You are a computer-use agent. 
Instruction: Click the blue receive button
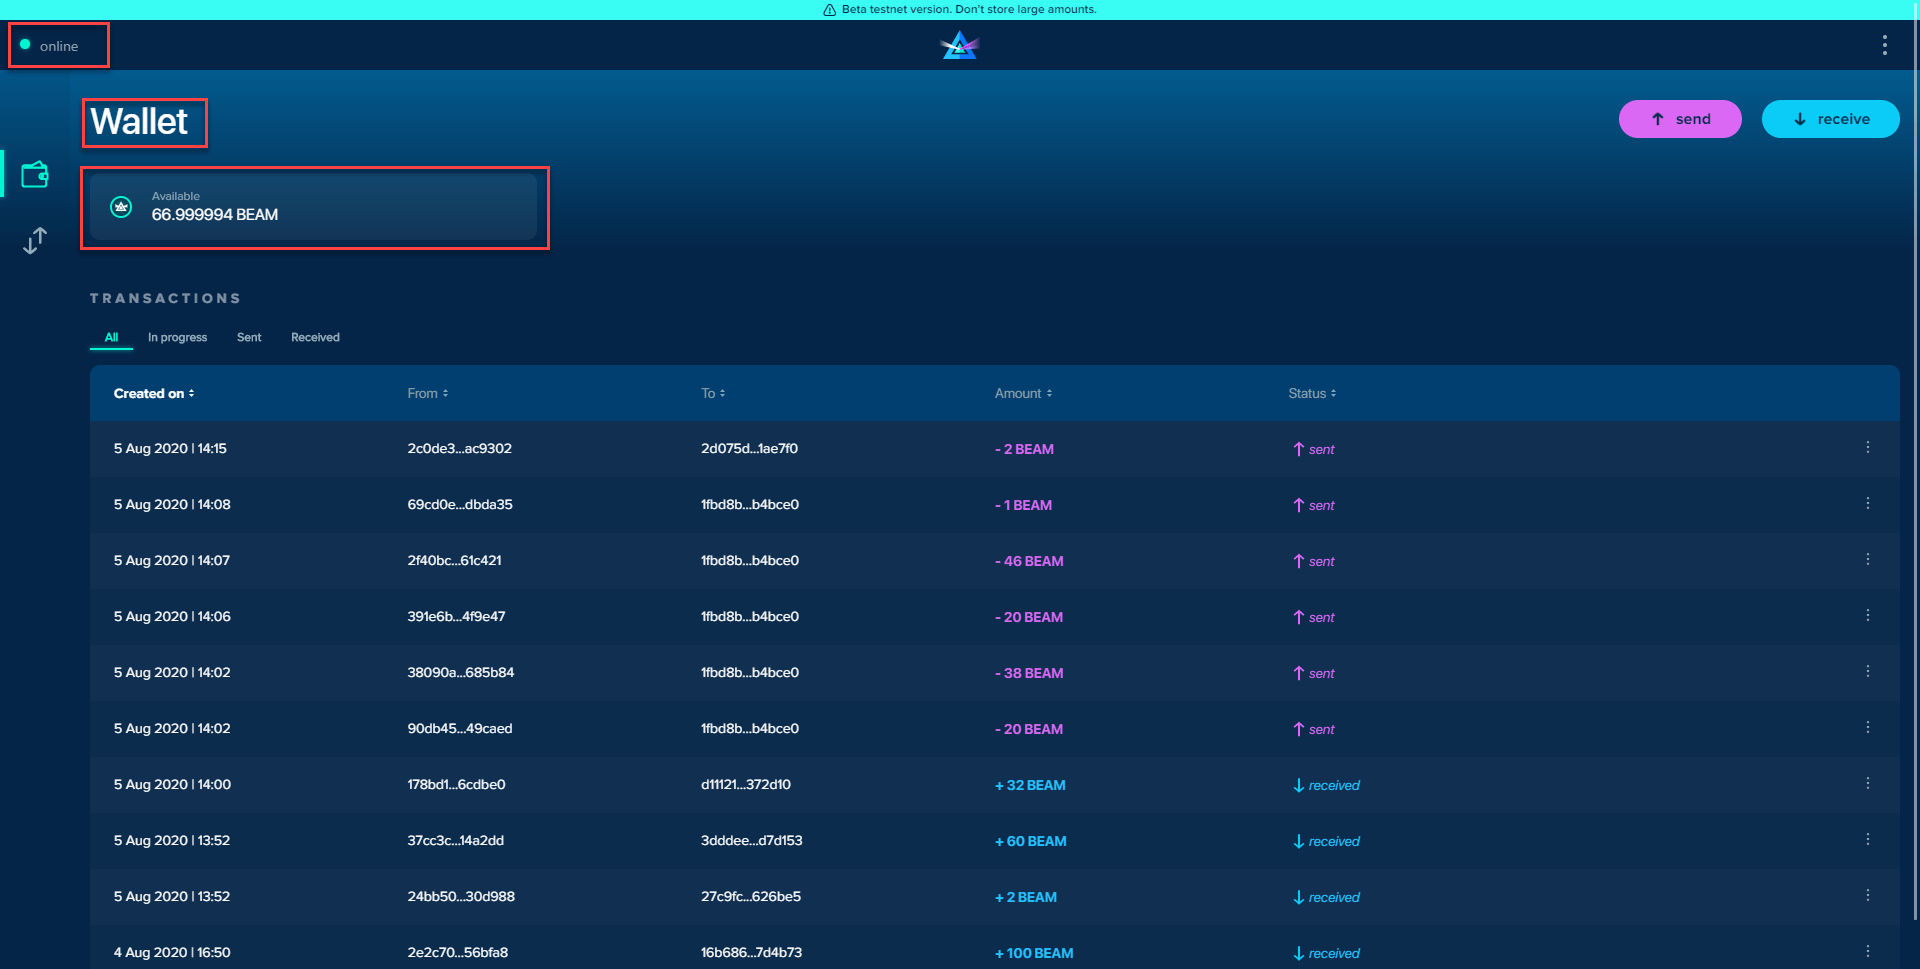(x=1830, y=119)
